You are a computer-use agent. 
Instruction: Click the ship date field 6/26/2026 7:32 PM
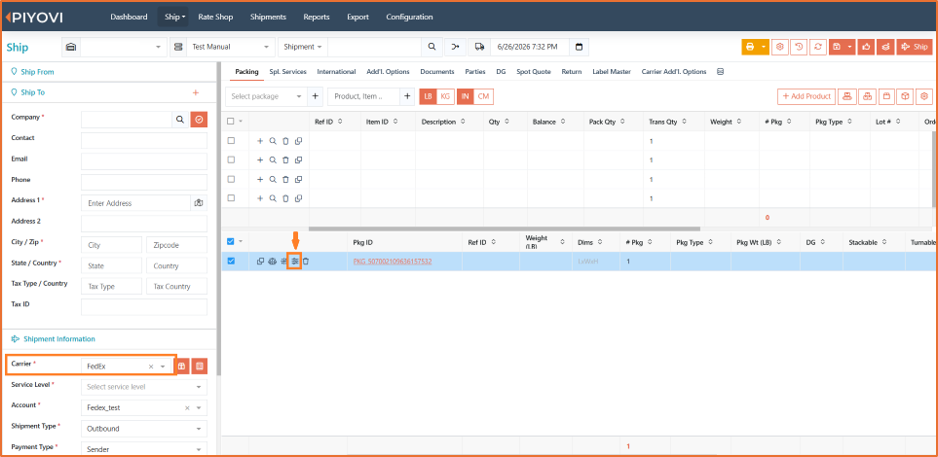(x=529, y=47)
